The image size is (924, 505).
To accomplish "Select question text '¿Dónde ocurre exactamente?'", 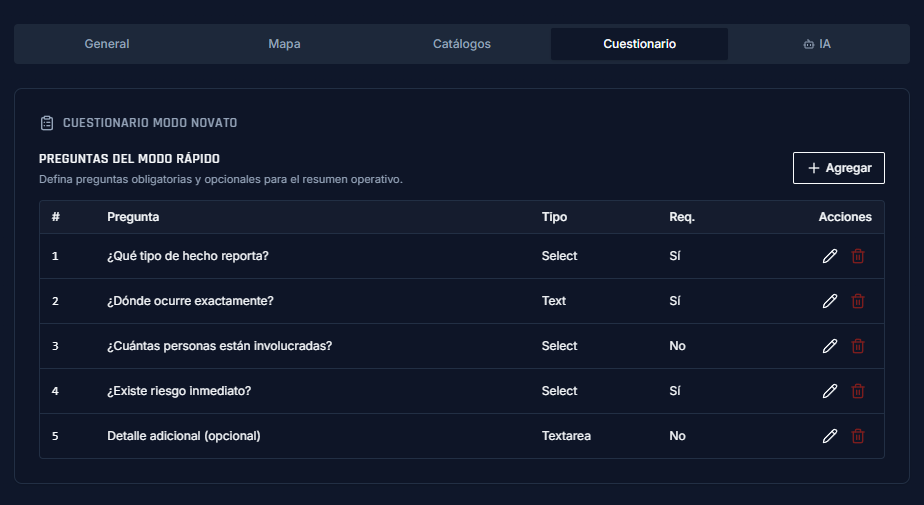I will coord(190,301).
